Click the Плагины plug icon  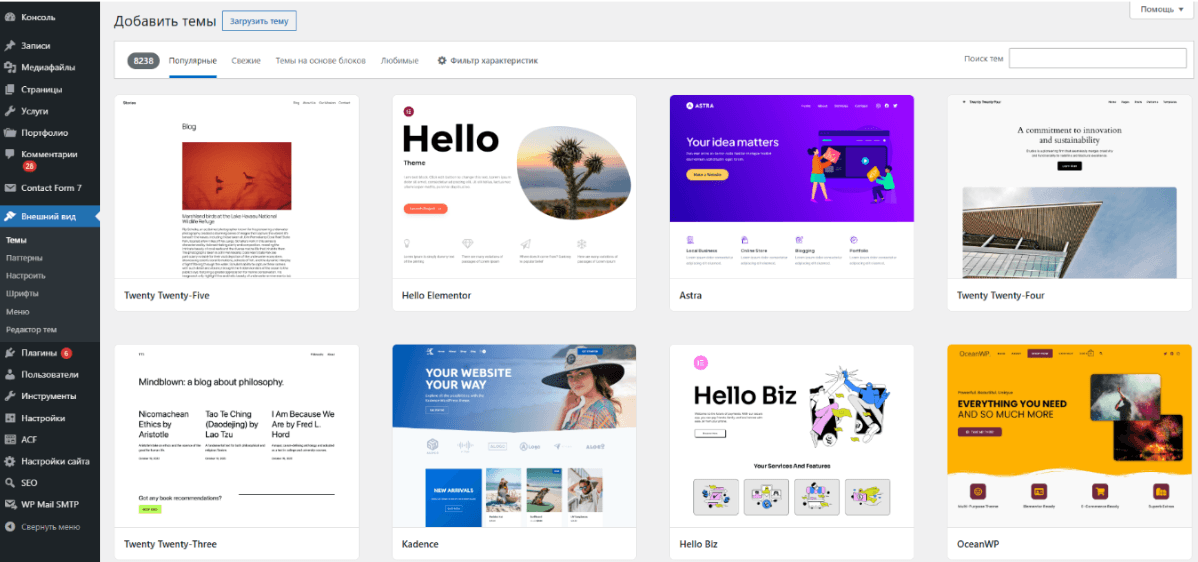[10, 354]
